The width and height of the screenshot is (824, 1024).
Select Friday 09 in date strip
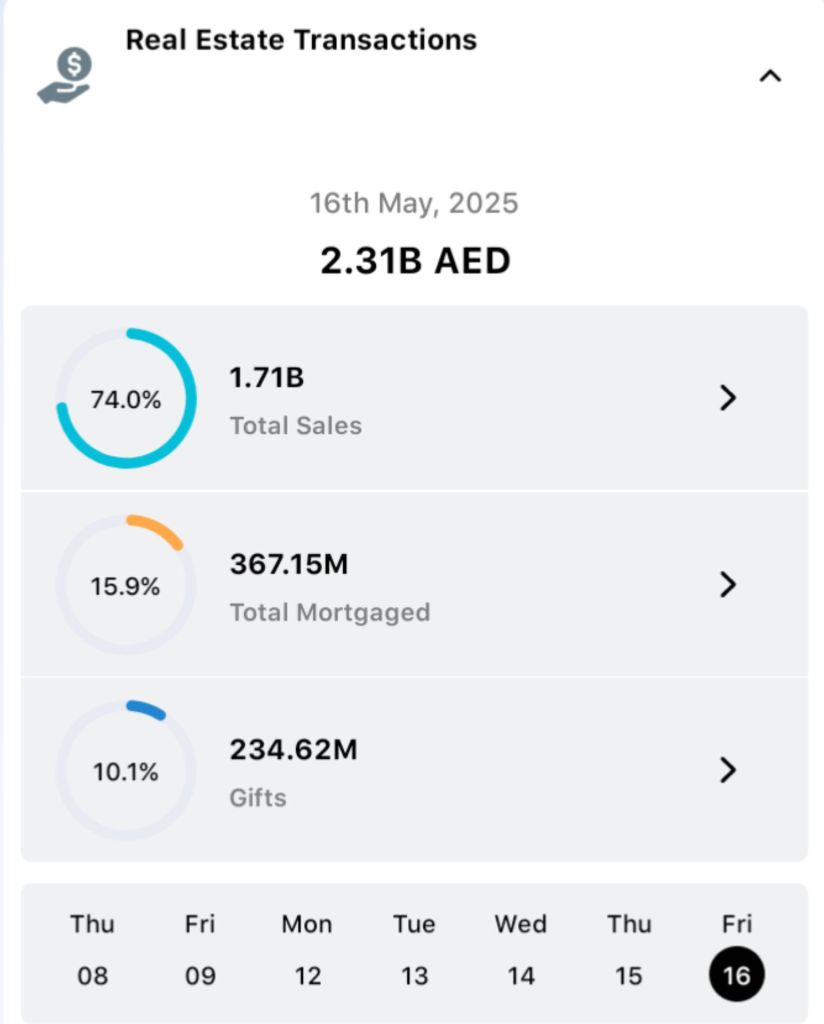(x=200, y=950)
